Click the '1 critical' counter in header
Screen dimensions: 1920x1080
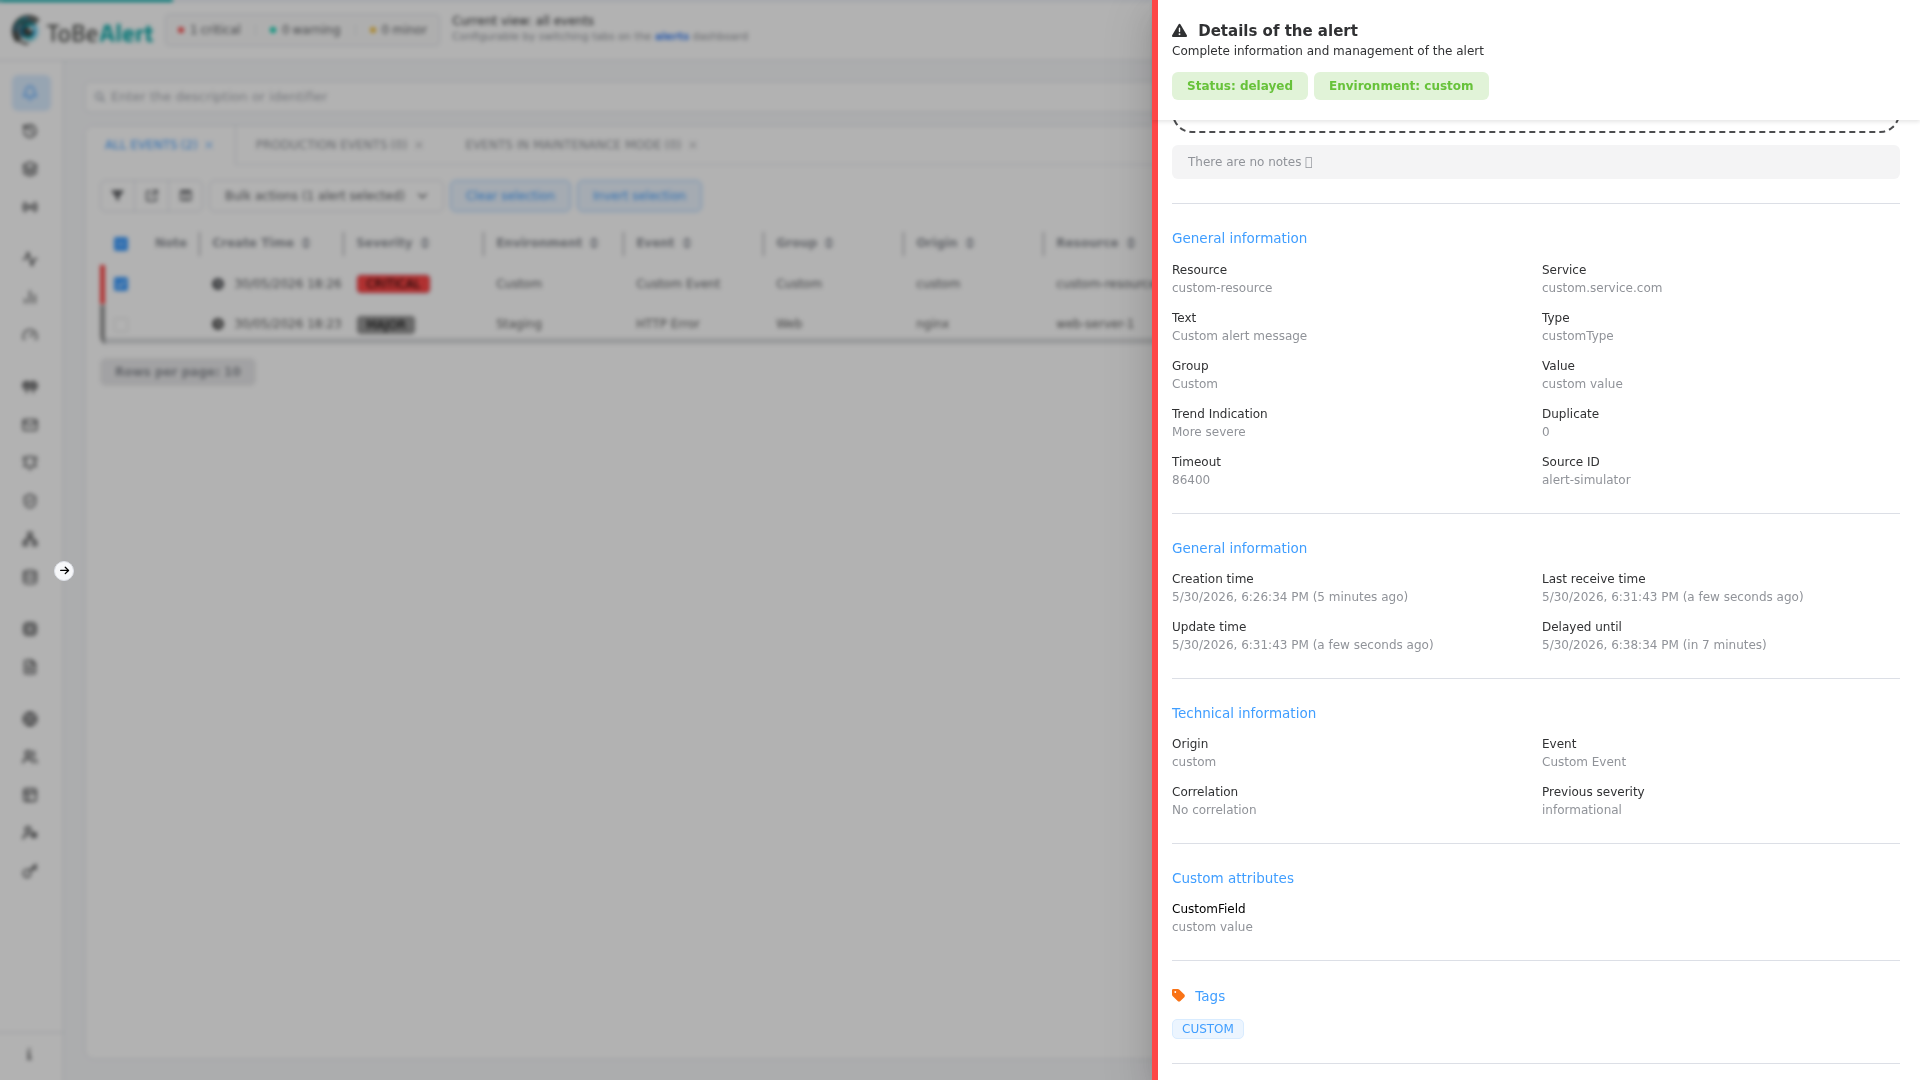(x=209, y=30)
